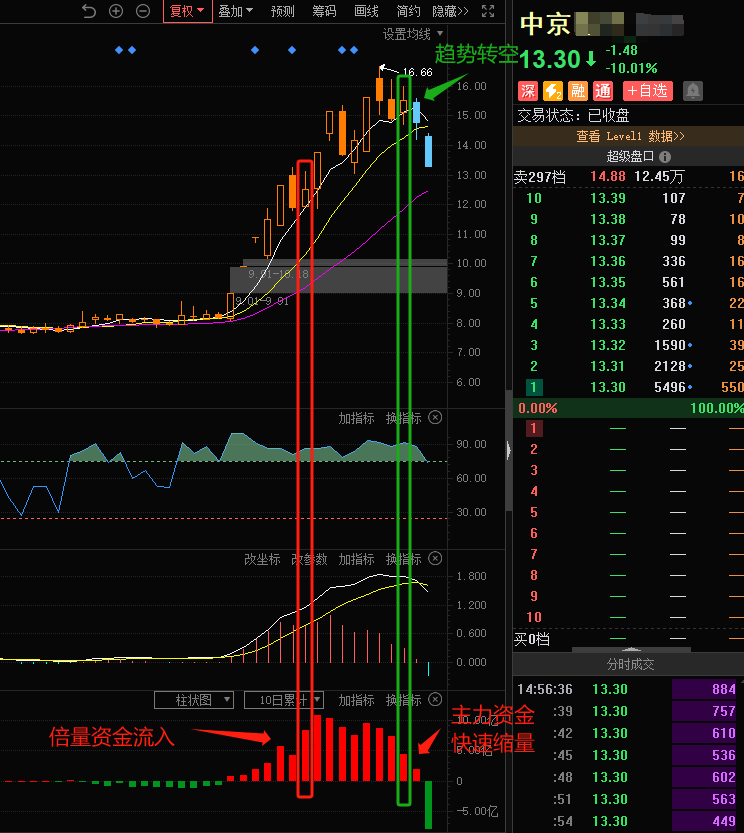Click the trade volume 449
Viewport: 744px width, 833px height.
[724, 821]
